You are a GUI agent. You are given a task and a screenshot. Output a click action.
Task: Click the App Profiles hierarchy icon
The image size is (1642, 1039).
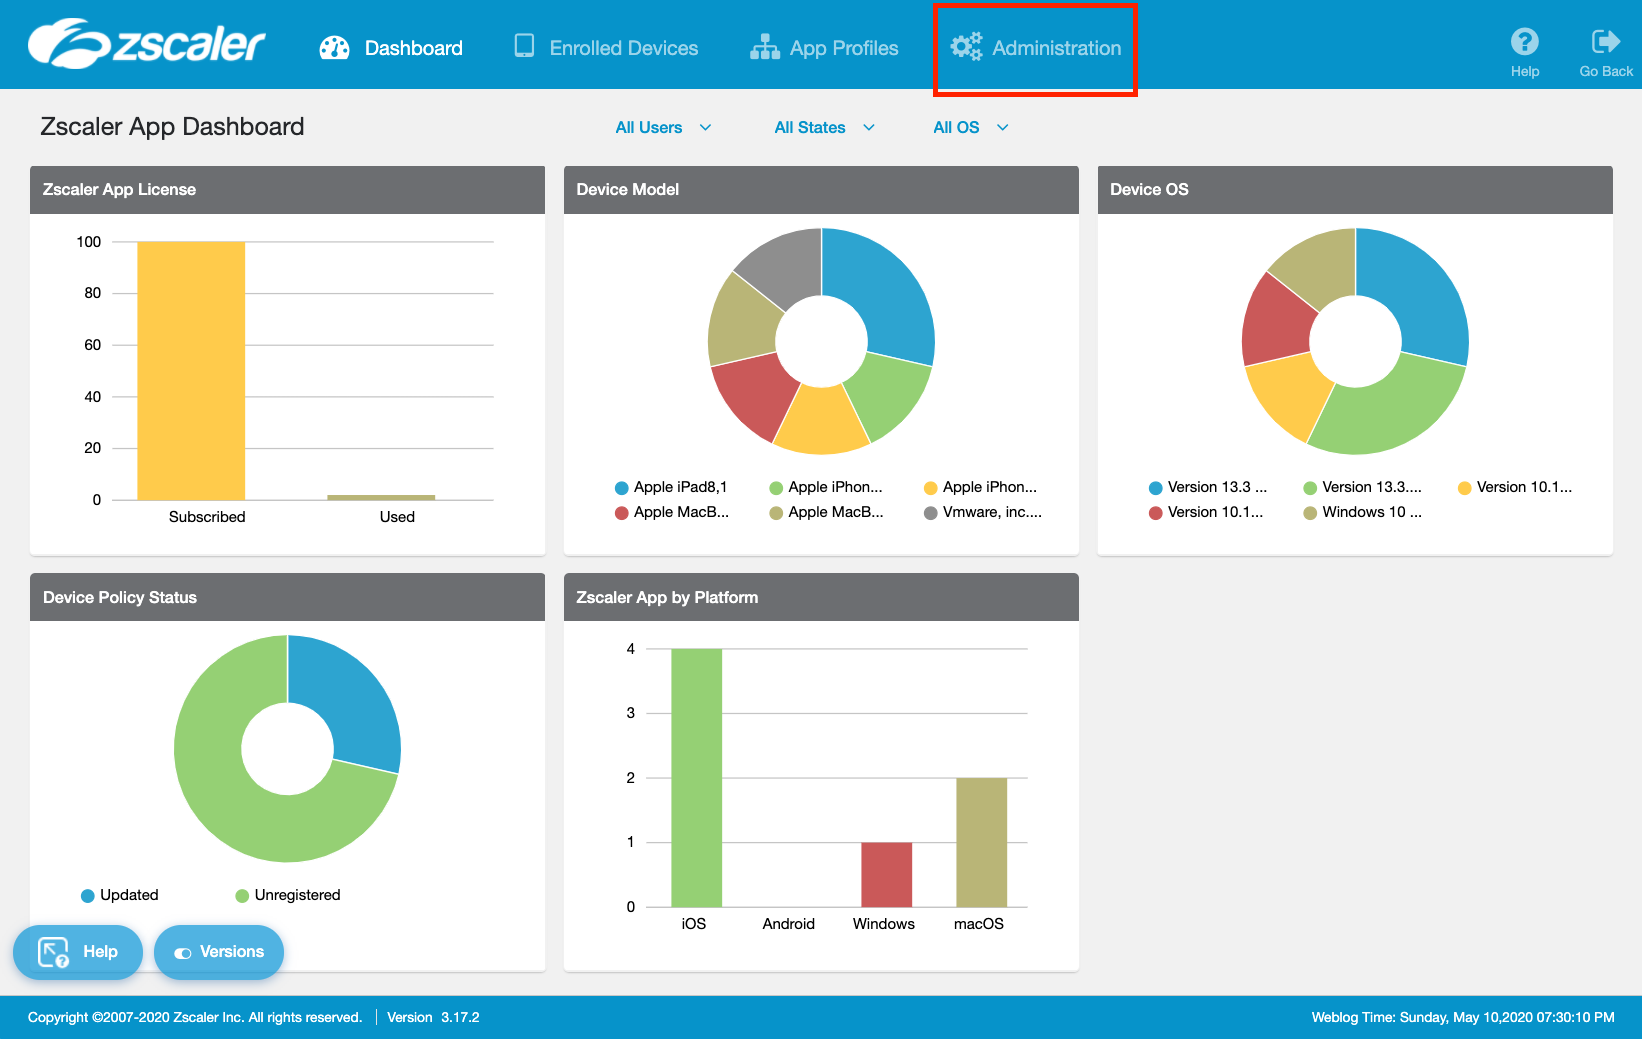[x=765, y=48]
